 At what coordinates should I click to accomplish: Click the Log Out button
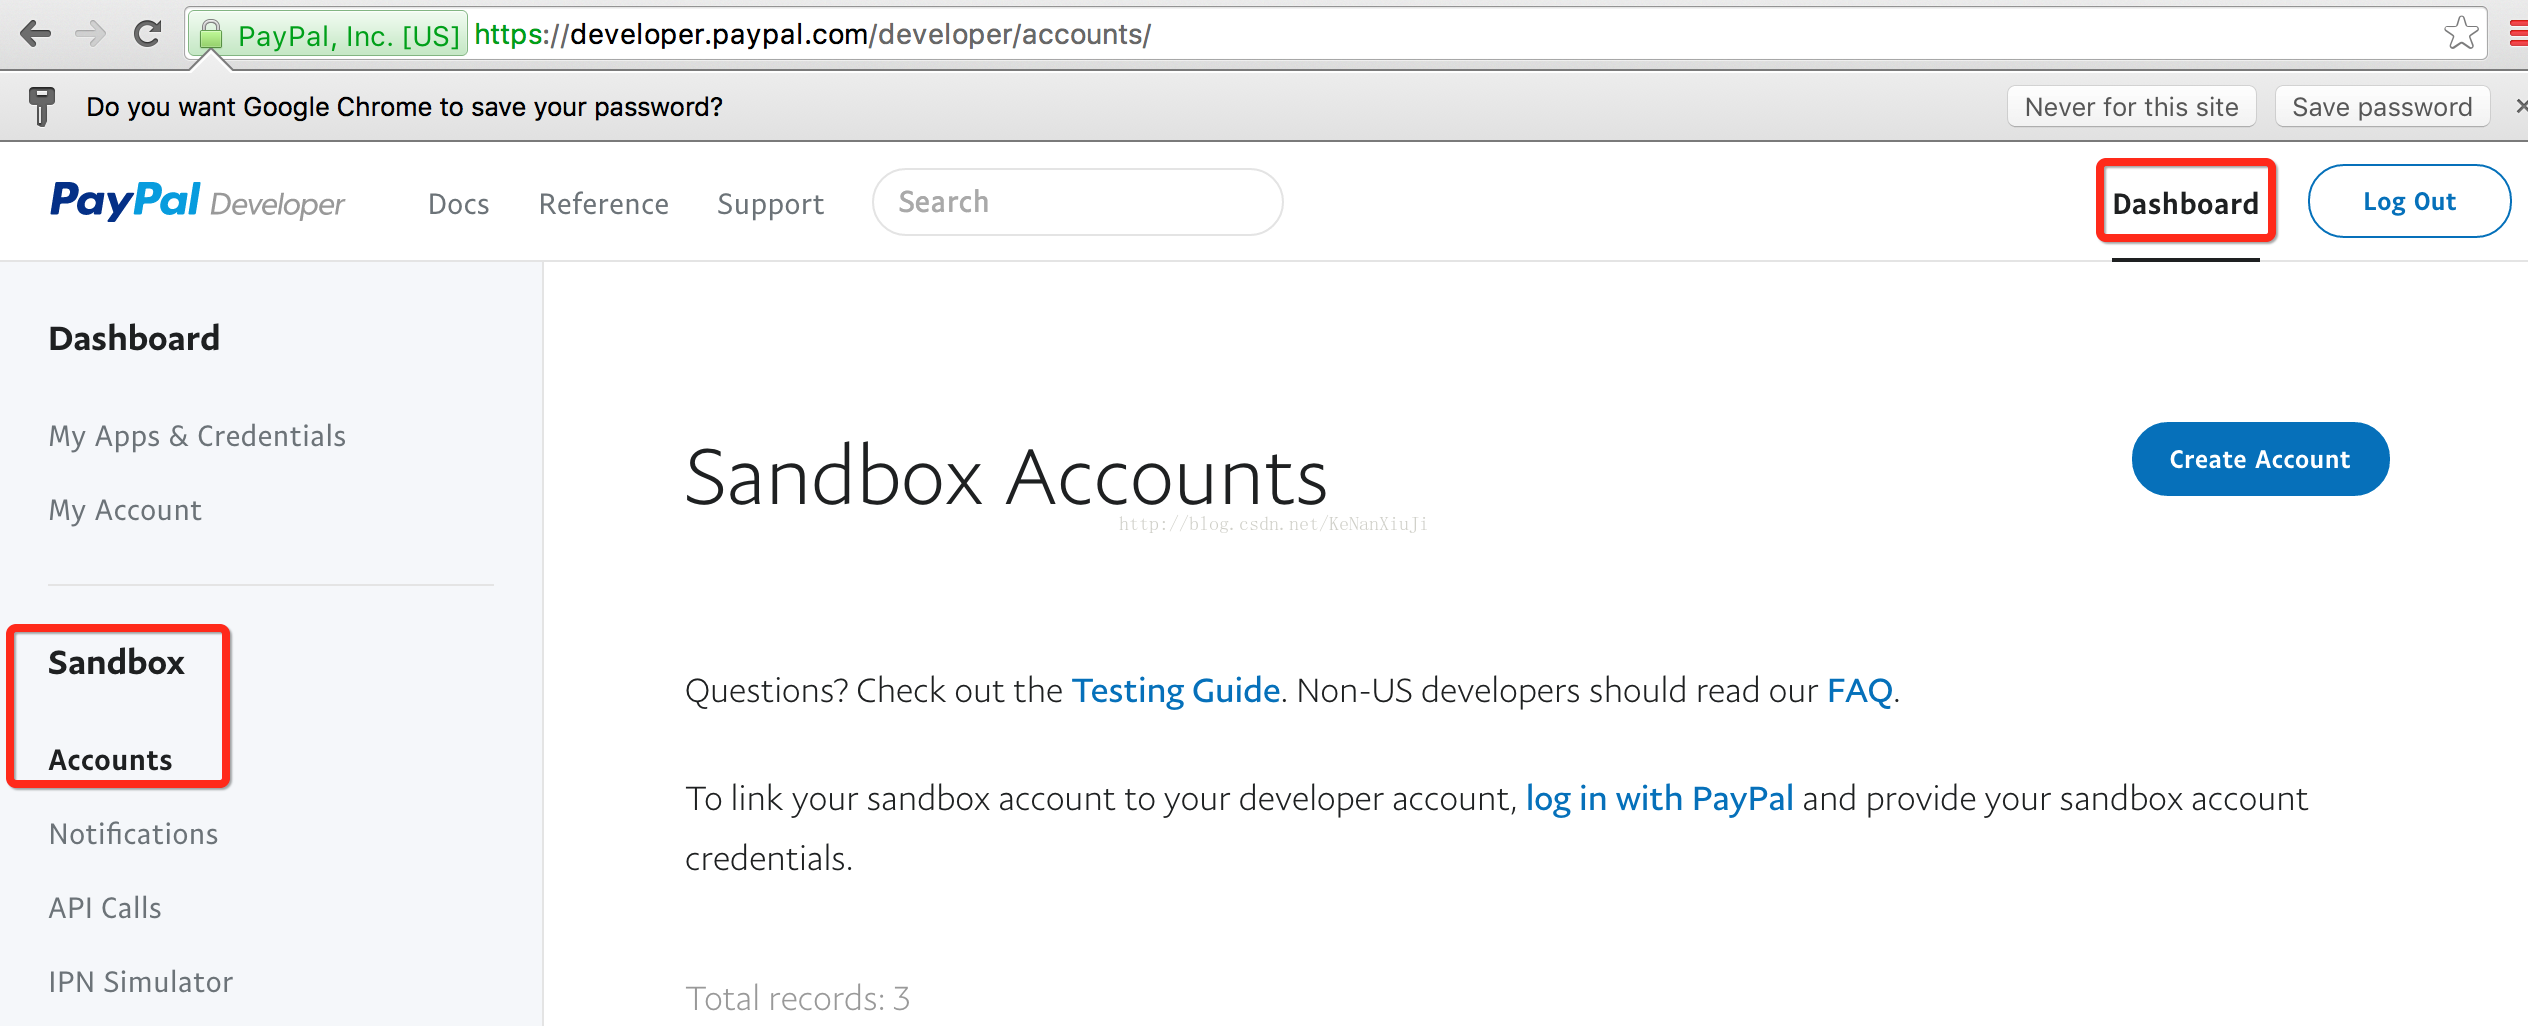point(2409,201)
